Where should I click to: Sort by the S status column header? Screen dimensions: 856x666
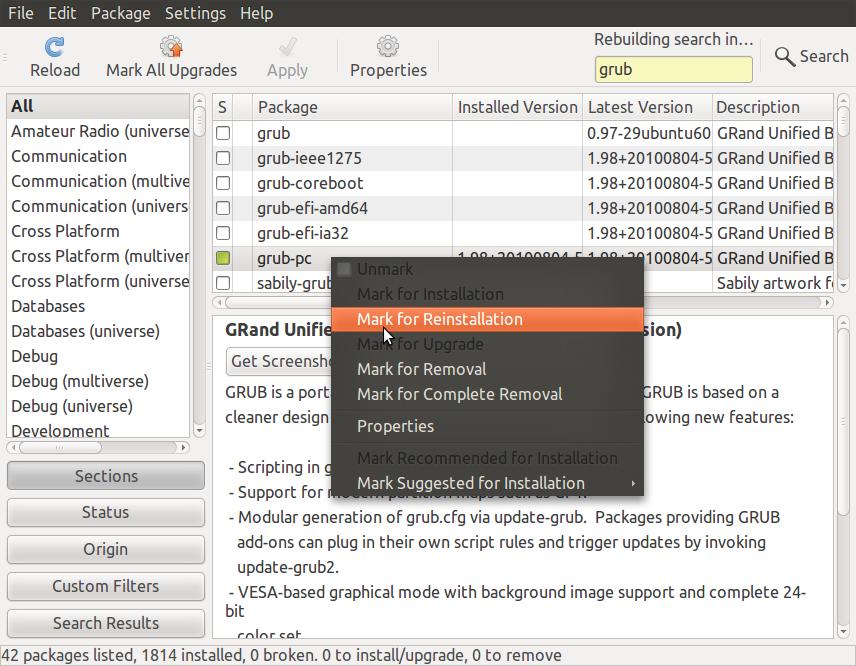[x=222, y=107]
